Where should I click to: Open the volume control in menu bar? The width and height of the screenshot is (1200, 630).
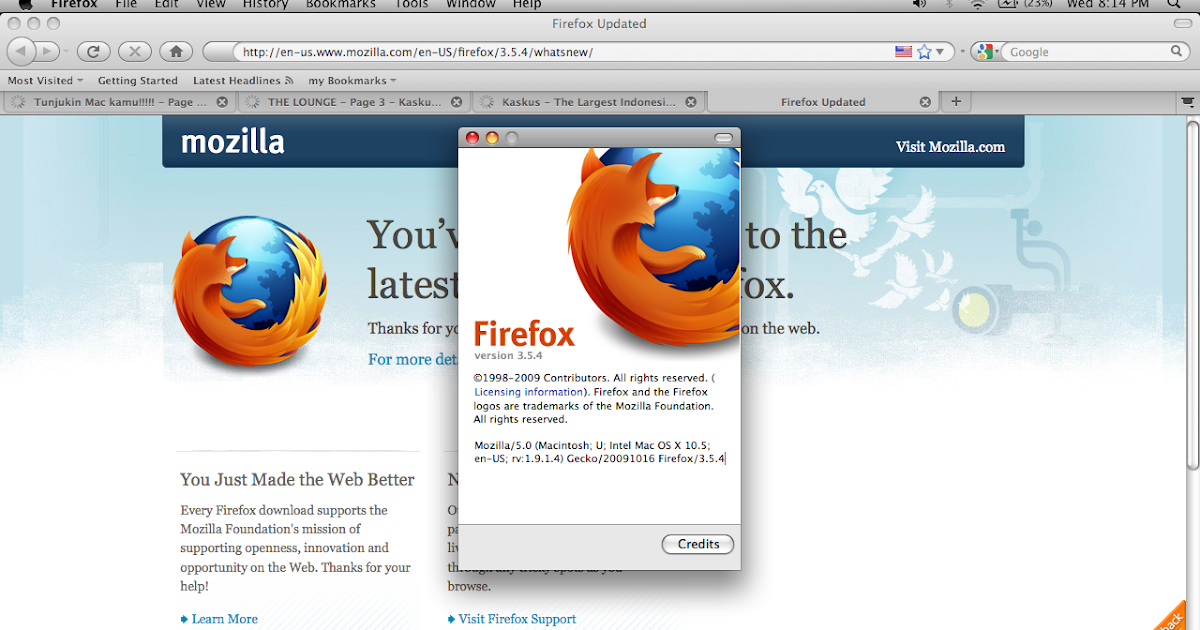coord(920,4)
